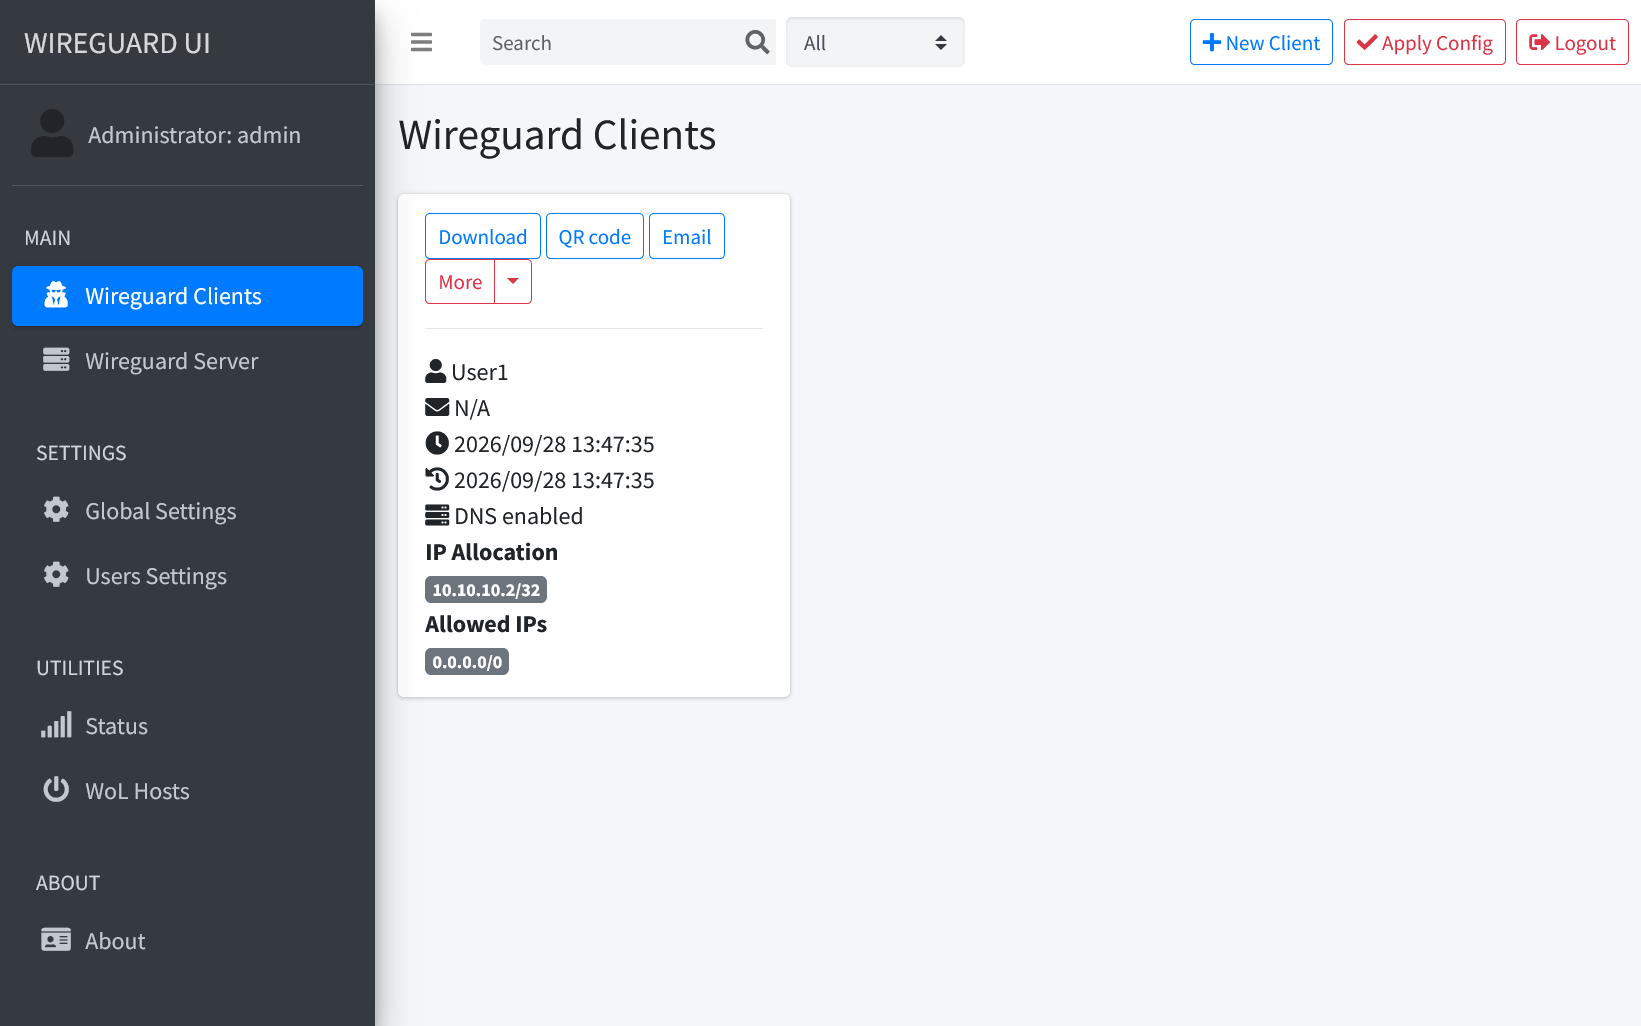Click the Global Settings gear icon

pyautogui.click(x=56, y=510)
